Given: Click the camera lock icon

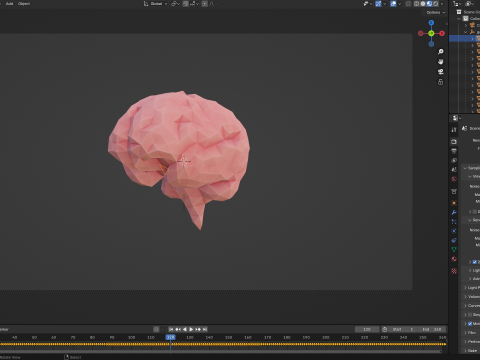Looking at the screenshot, I should [441, 82].
